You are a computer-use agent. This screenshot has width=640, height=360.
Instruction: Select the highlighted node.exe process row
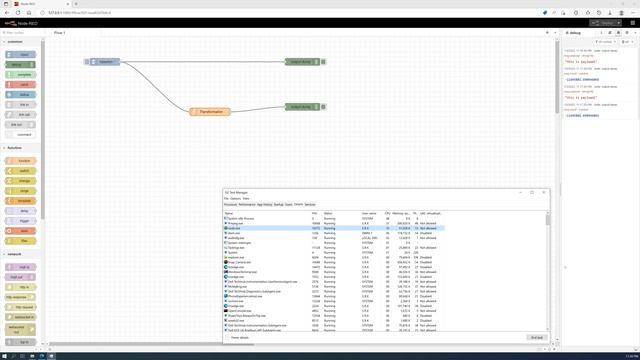pos(333,228)
